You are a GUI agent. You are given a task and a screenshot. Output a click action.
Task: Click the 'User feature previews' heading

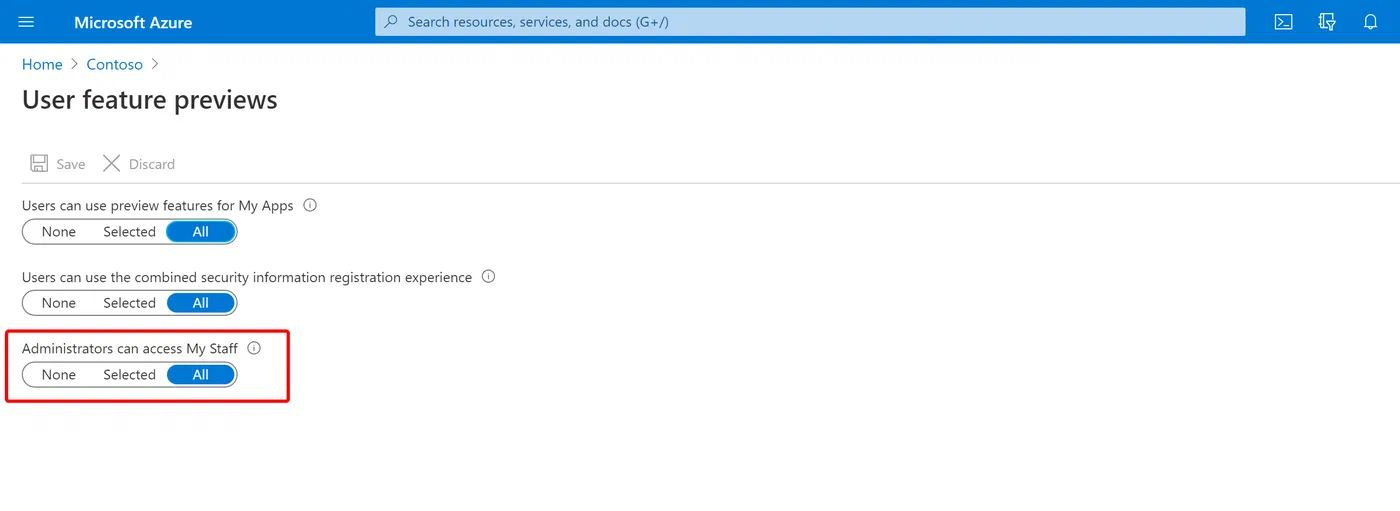click(150, 100)
